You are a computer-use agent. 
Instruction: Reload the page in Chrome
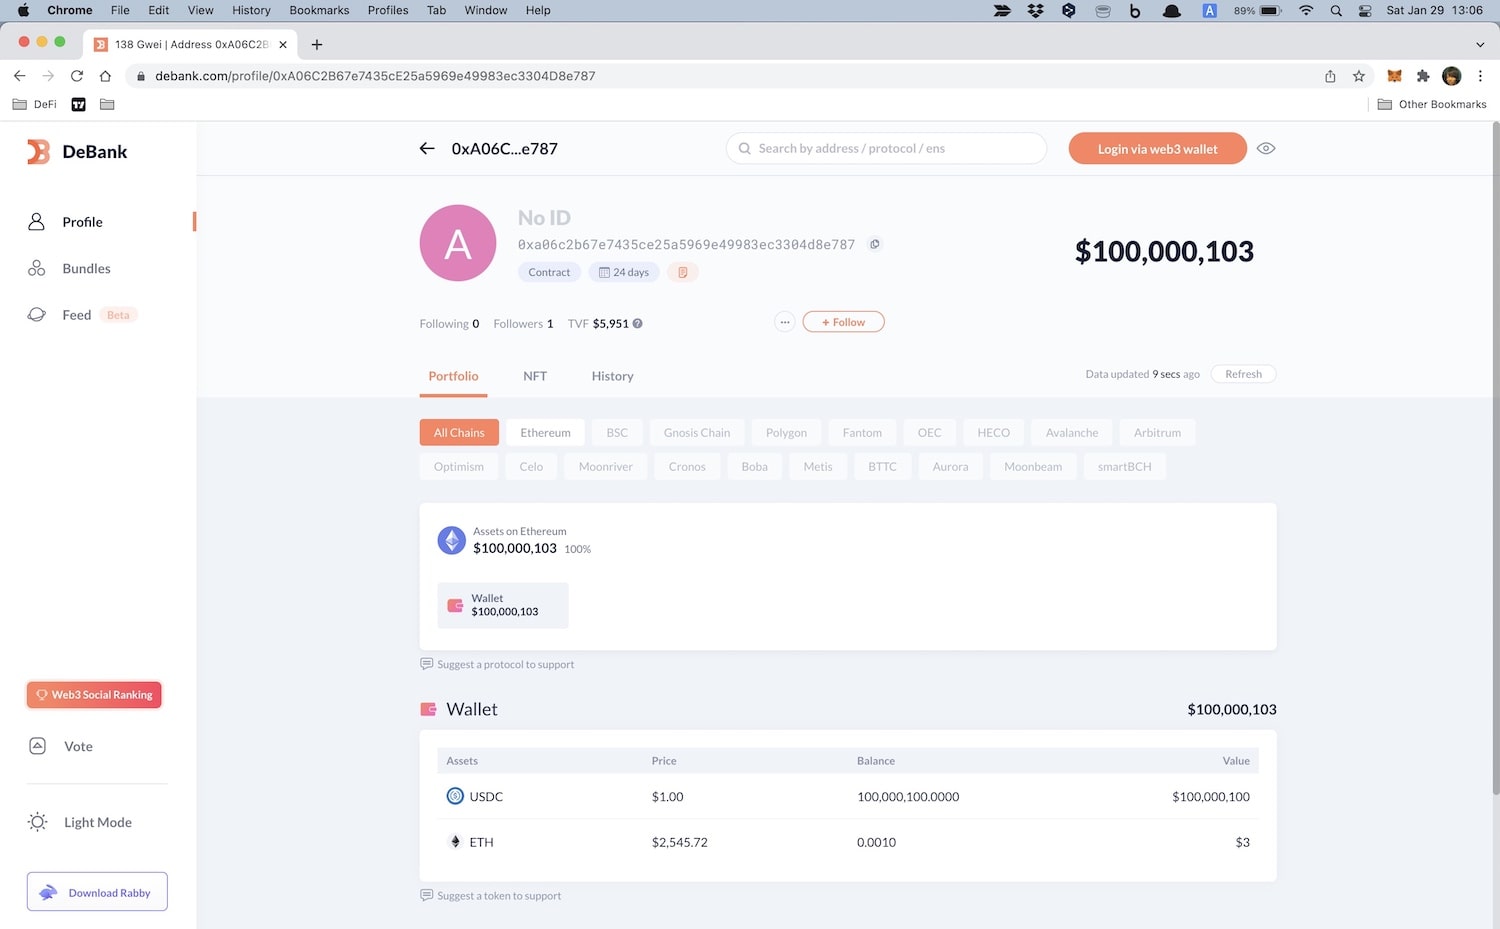(76, 76)
